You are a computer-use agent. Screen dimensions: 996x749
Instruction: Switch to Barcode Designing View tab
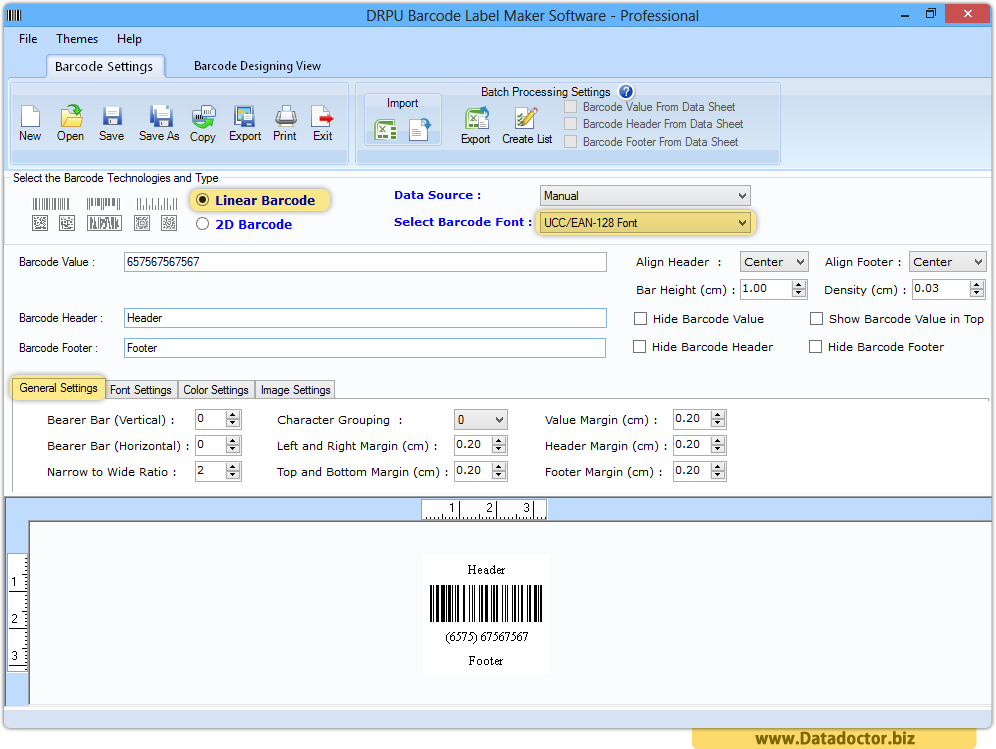pyautogui.click(x=257, y=66)
